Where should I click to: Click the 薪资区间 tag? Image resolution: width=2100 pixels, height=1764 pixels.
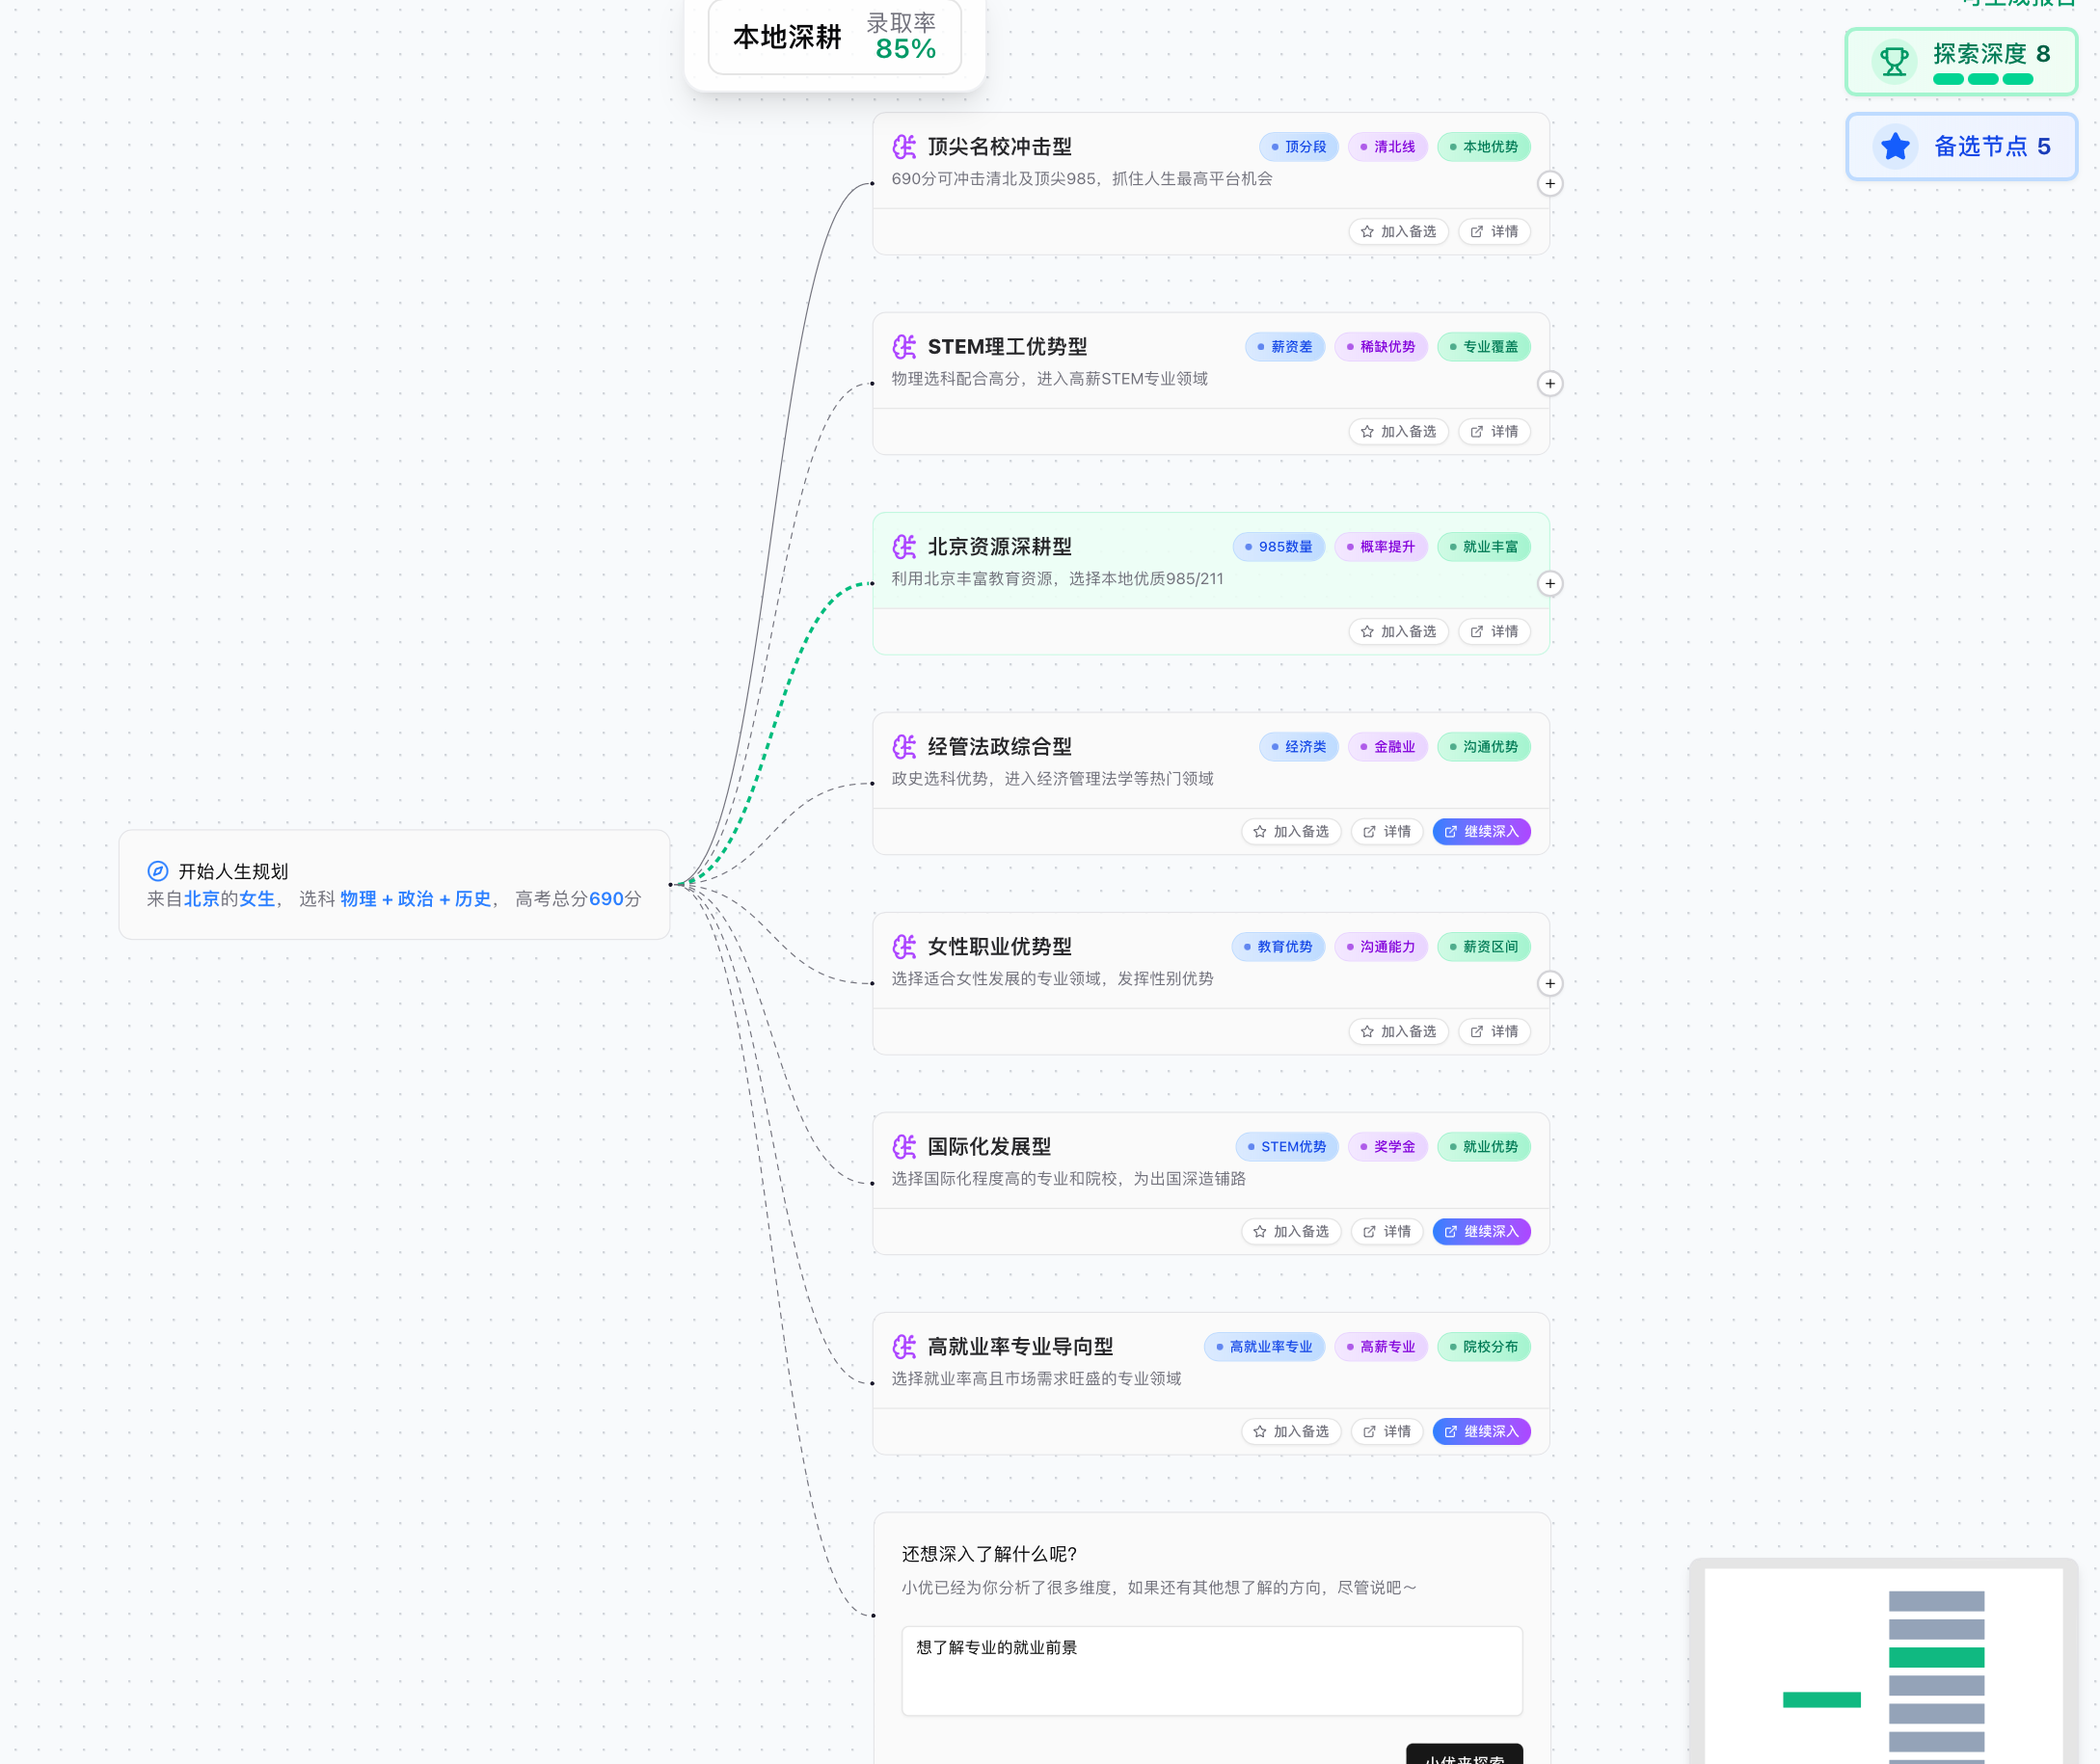click(1484, 947)
